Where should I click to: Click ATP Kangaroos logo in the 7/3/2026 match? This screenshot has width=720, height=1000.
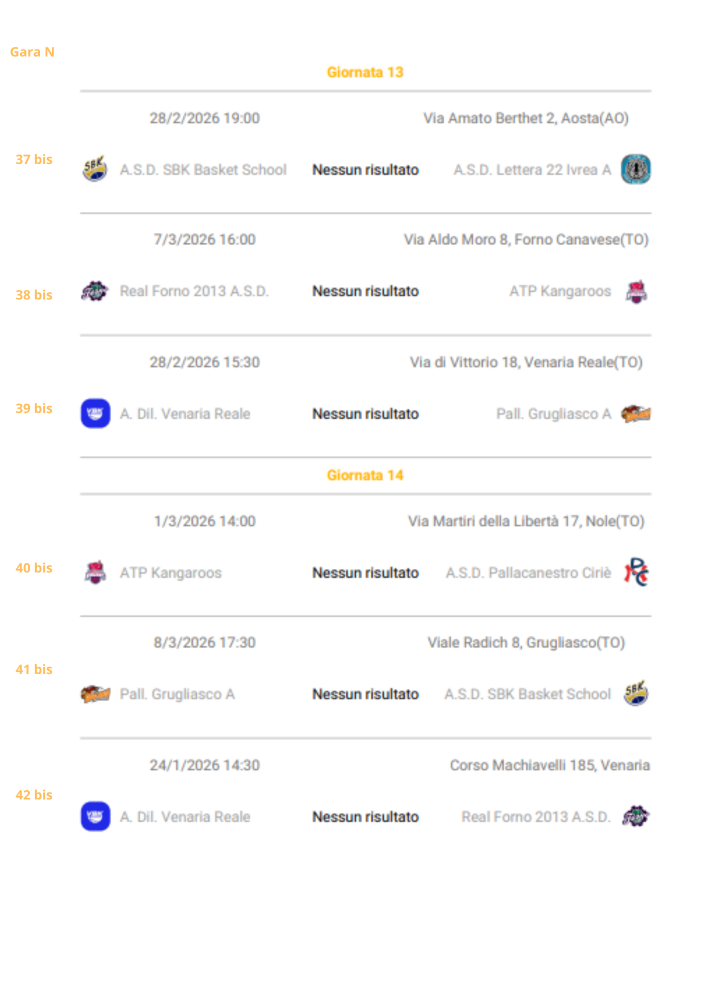(636, 292)
